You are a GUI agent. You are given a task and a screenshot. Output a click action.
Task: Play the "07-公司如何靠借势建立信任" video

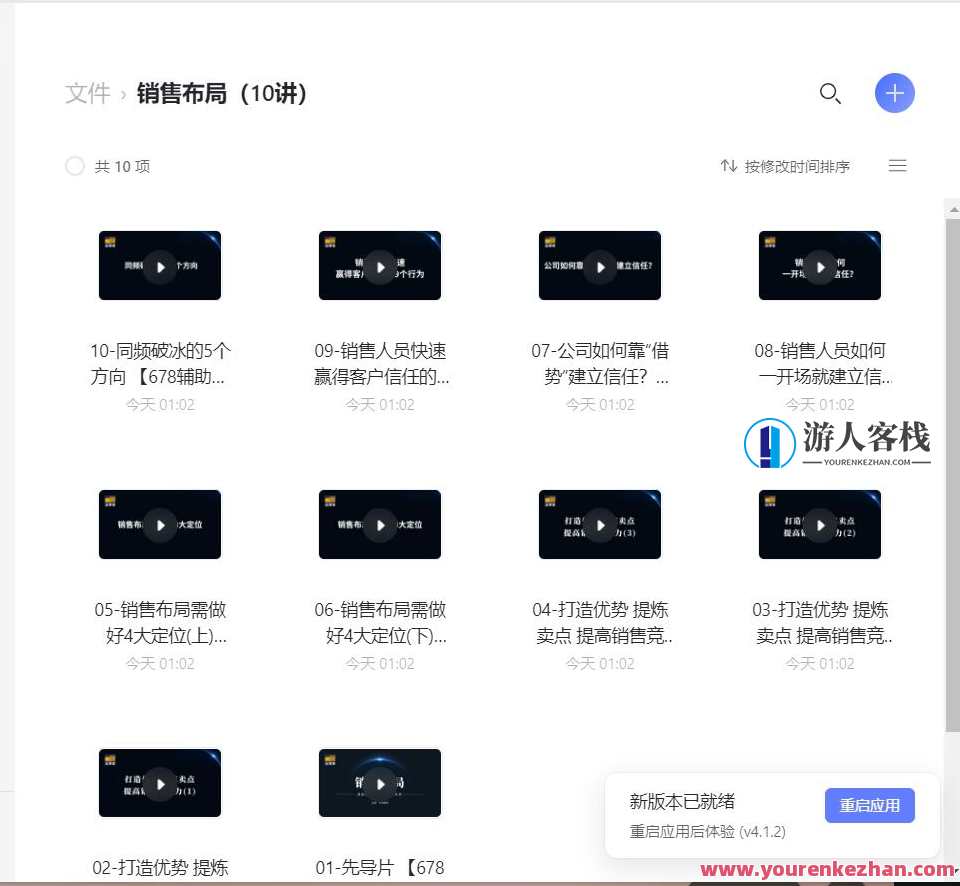pos(600,265)
